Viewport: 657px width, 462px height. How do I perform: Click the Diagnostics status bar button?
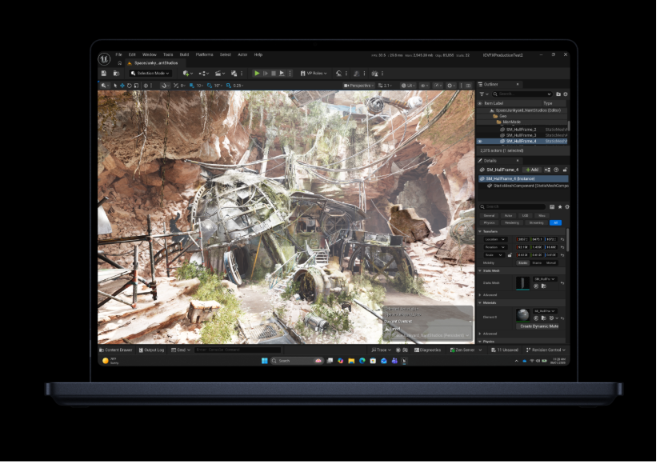click(427, 350)
